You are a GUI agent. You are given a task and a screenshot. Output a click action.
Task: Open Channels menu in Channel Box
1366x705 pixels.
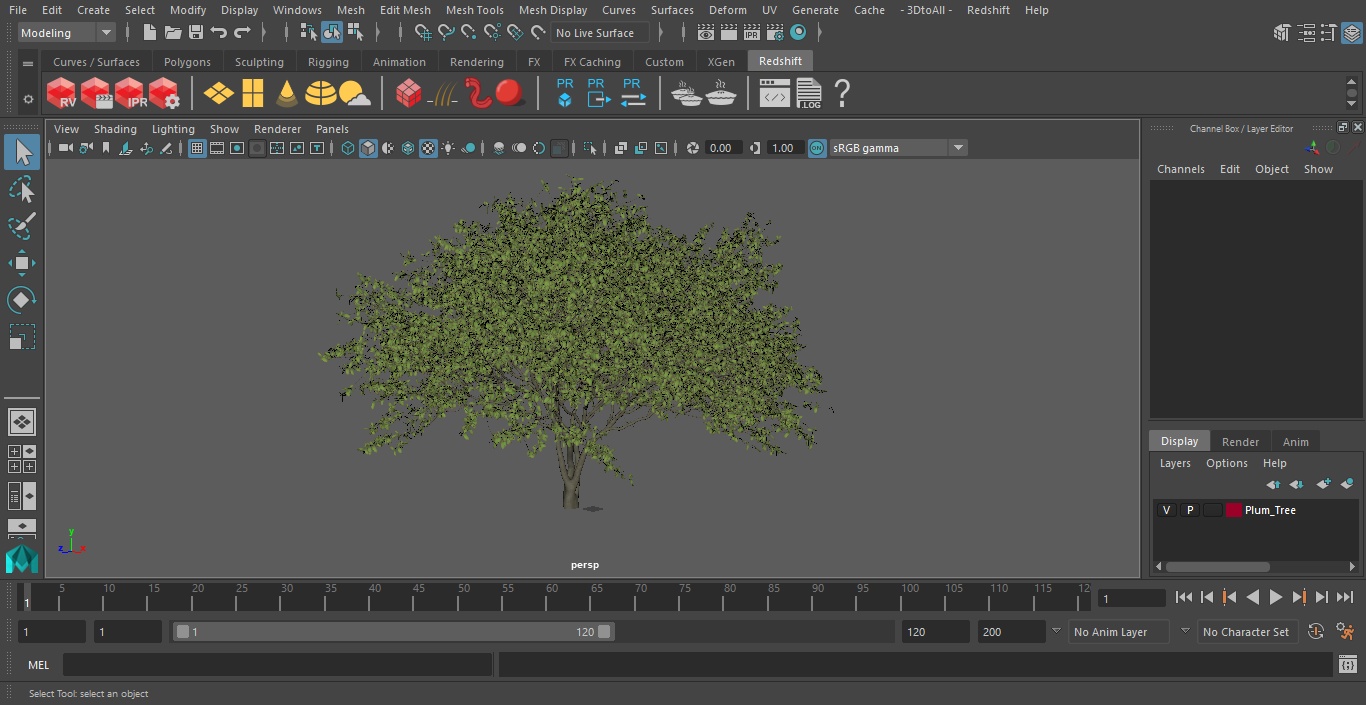click(1180, 169)
